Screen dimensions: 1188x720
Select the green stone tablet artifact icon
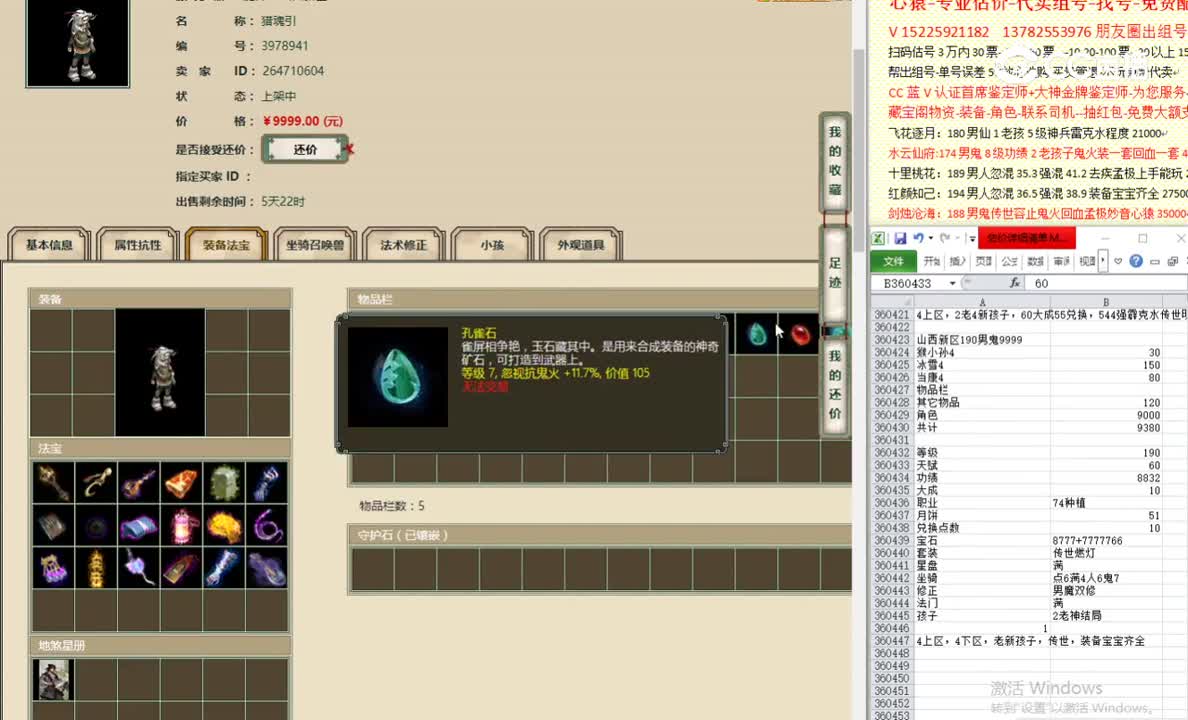(224, 483)
